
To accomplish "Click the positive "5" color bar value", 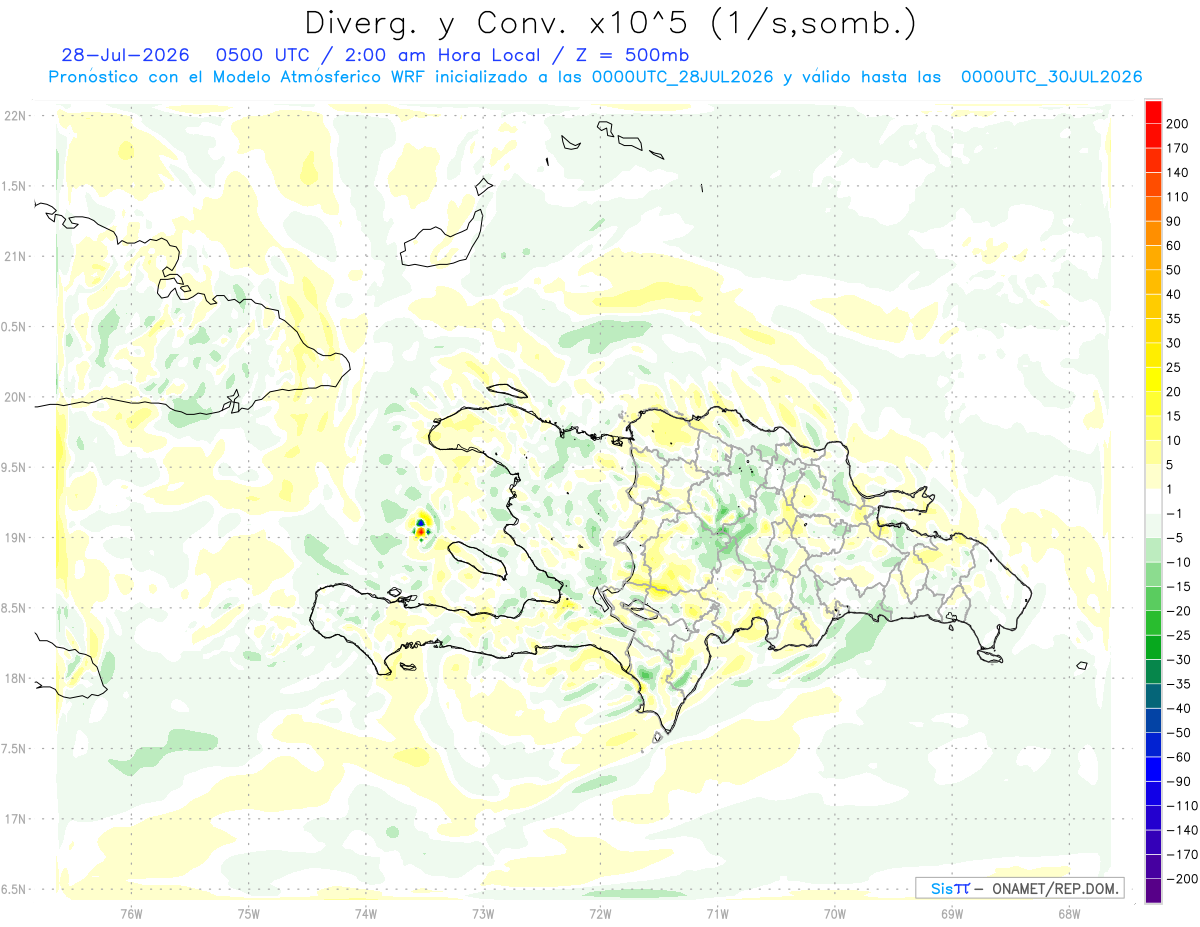I will pyautogui.click(x=1171, y=465).
